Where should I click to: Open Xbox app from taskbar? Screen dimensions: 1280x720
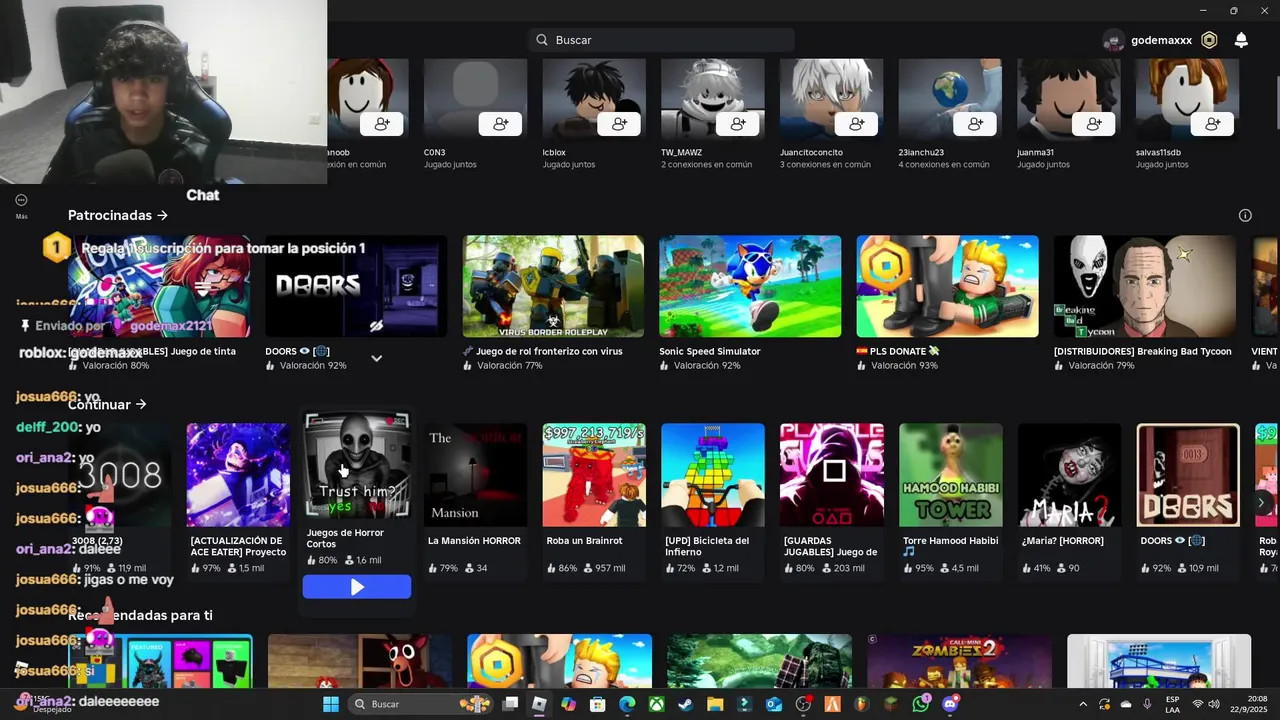(x=656, y=704)
